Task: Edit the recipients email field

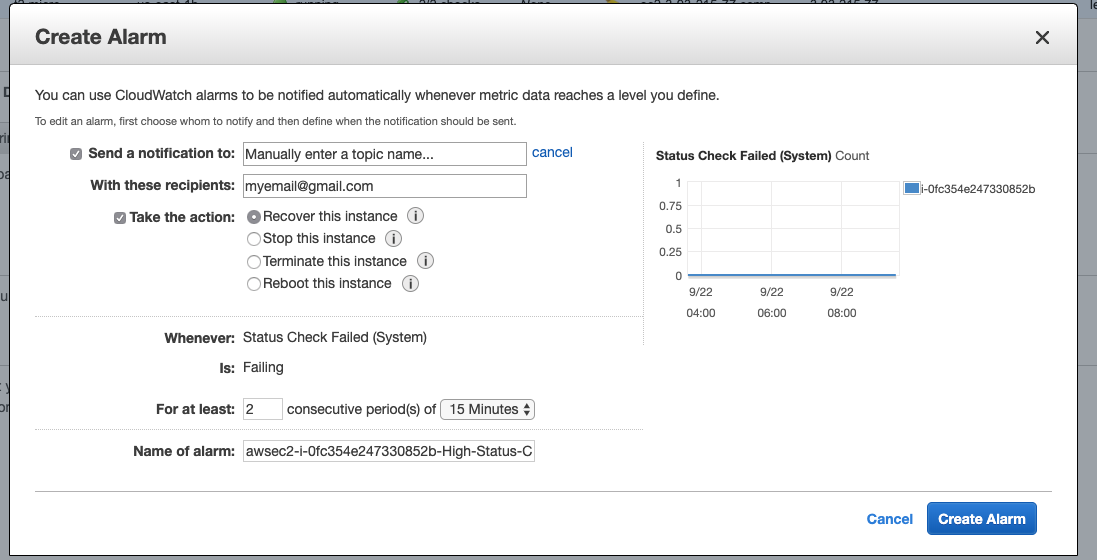Action: click(x=384, y=186)
